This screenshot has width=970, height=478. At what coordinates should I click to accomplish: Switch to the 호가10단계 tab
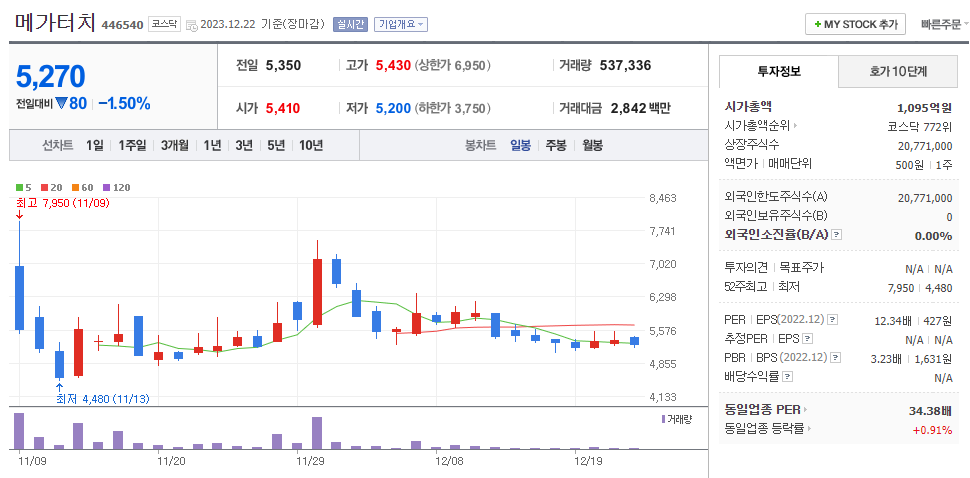[898, 71]
